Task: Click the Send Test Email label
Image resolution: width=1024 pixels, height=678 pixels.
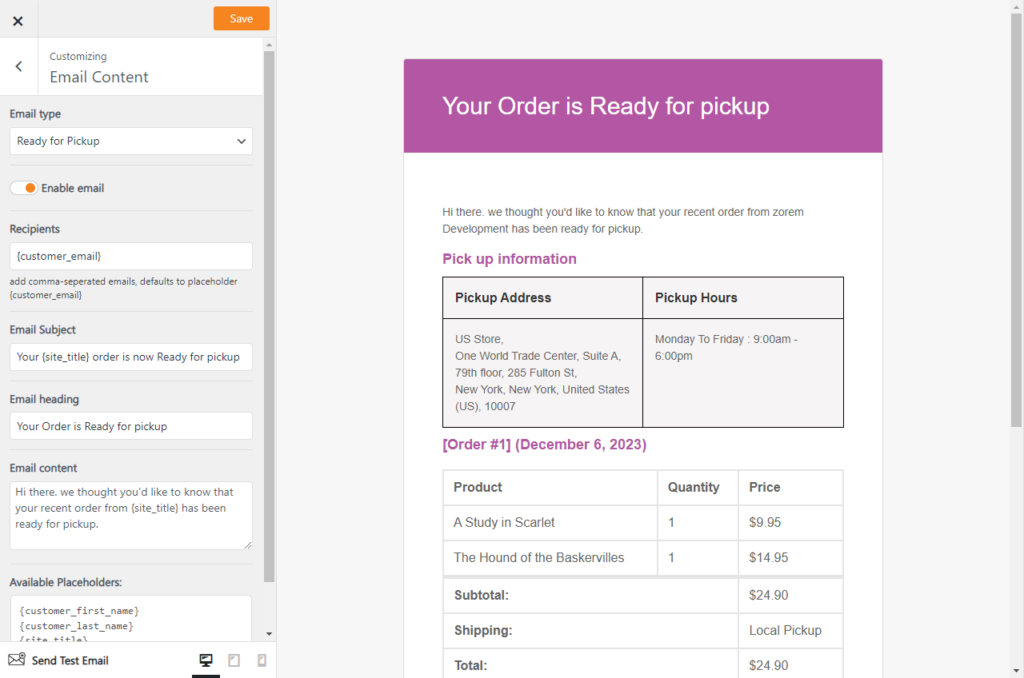Action: click(70, 660)
